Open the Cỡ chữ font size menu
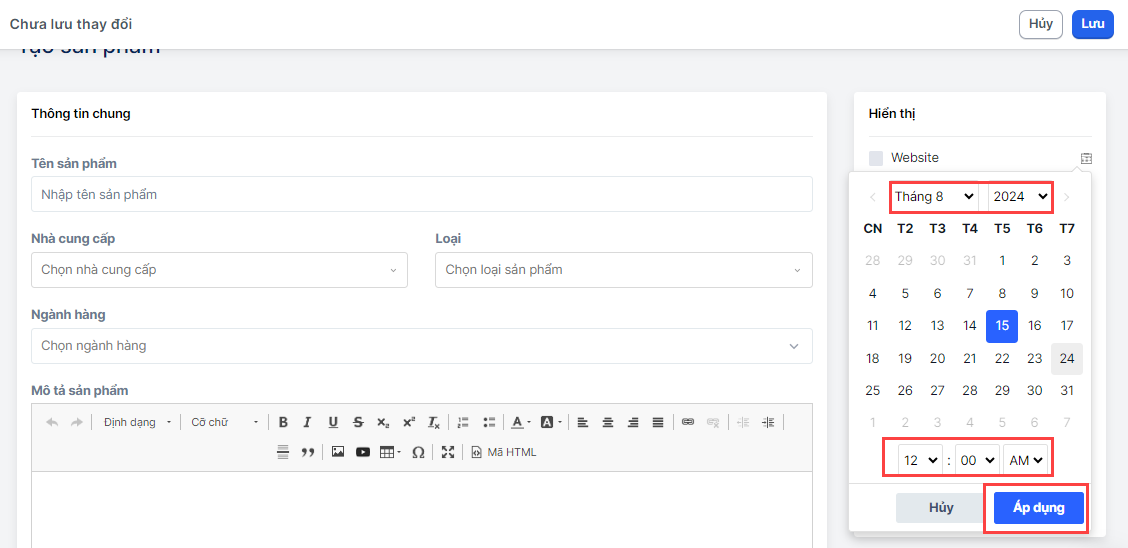Viewport: 1128px width, 548px height. (224, 422)
